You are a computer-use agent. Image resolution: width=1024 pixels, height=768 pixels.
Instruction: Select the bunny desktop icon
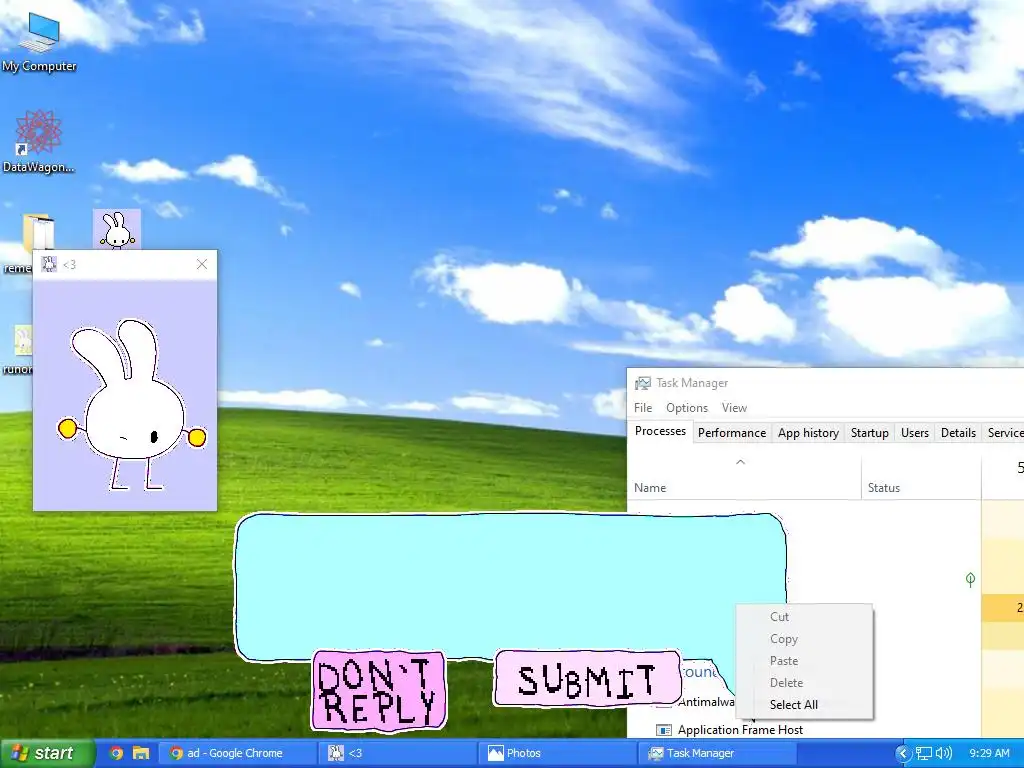[x=117, y=230]
